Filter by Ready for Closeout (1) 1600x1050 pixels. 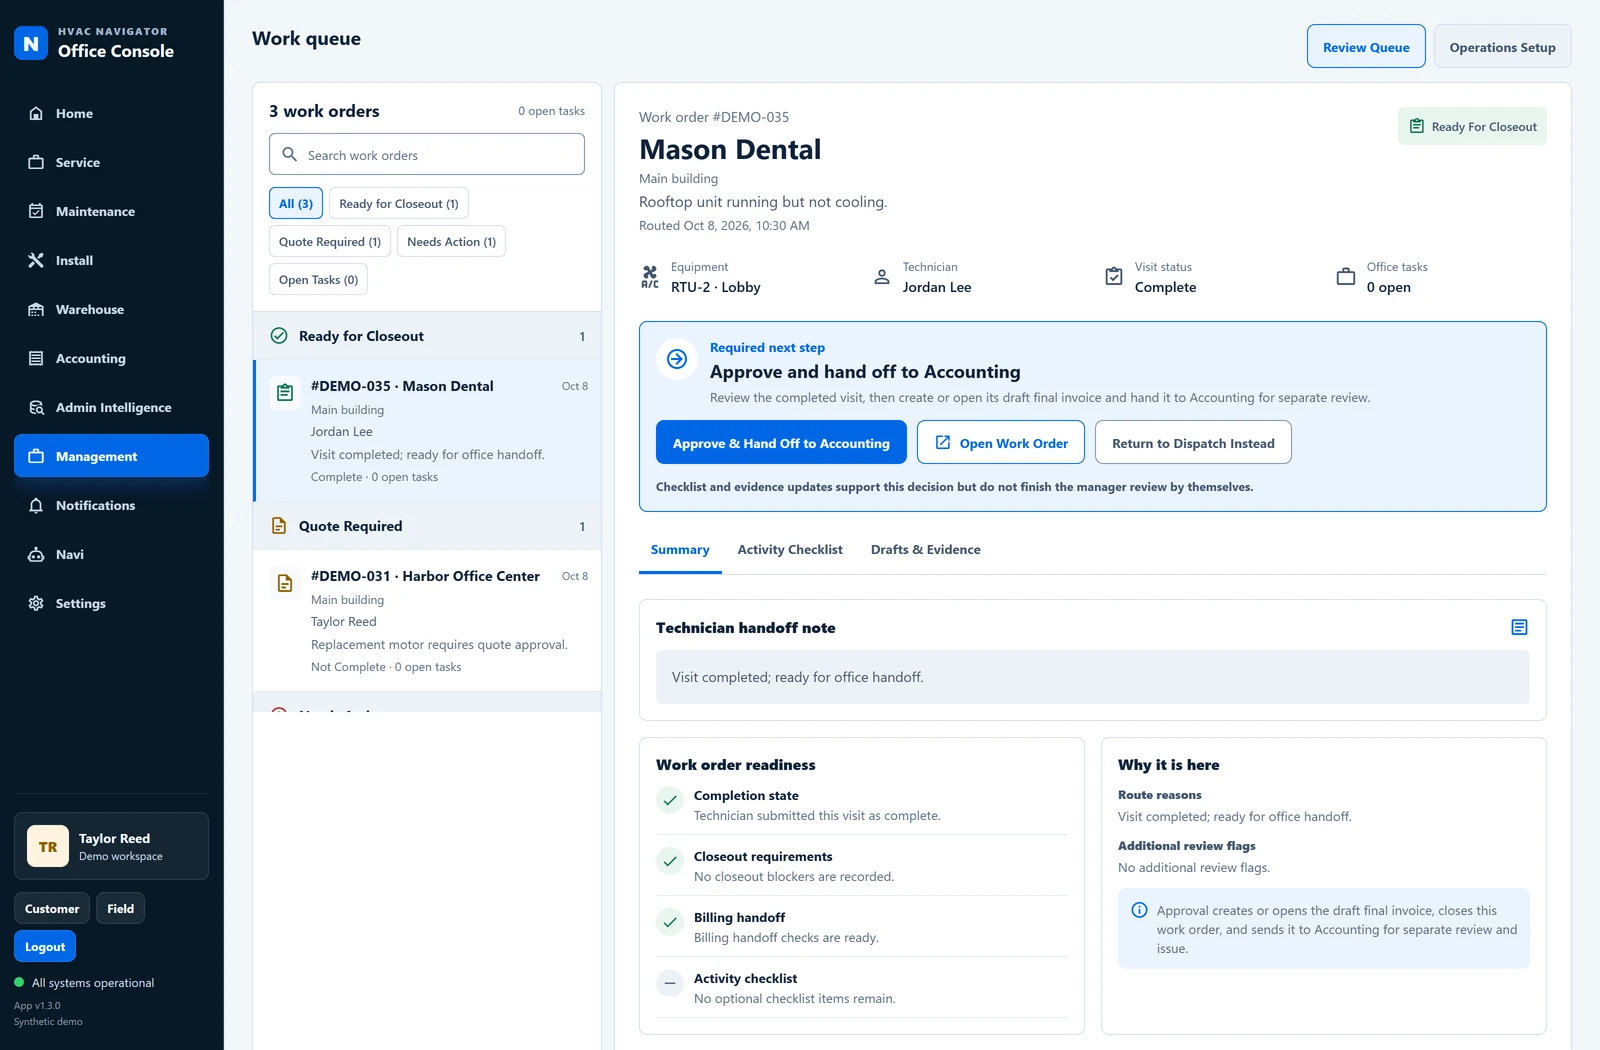coord(399,203)
